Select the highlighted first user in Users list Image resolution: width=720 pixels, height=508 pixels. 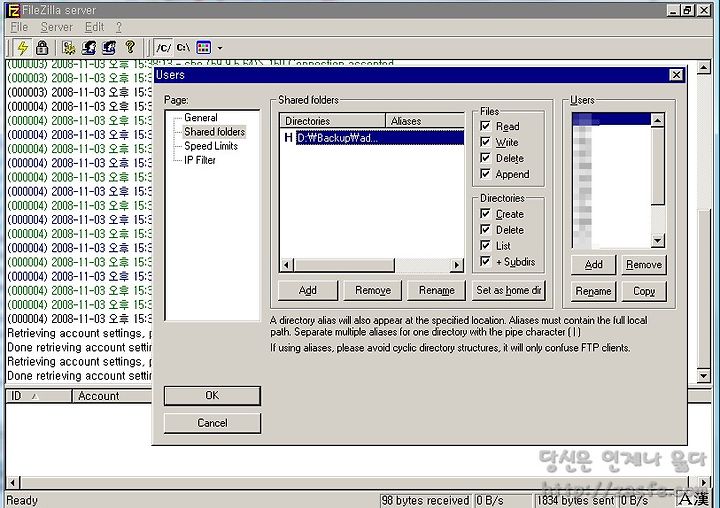click(x=612, y=120)
